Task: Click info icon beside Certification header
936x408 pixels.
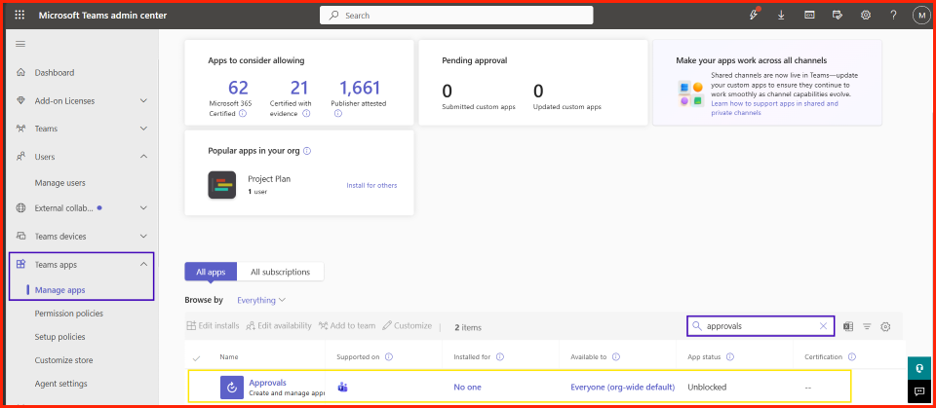Action: pos(852,357)
